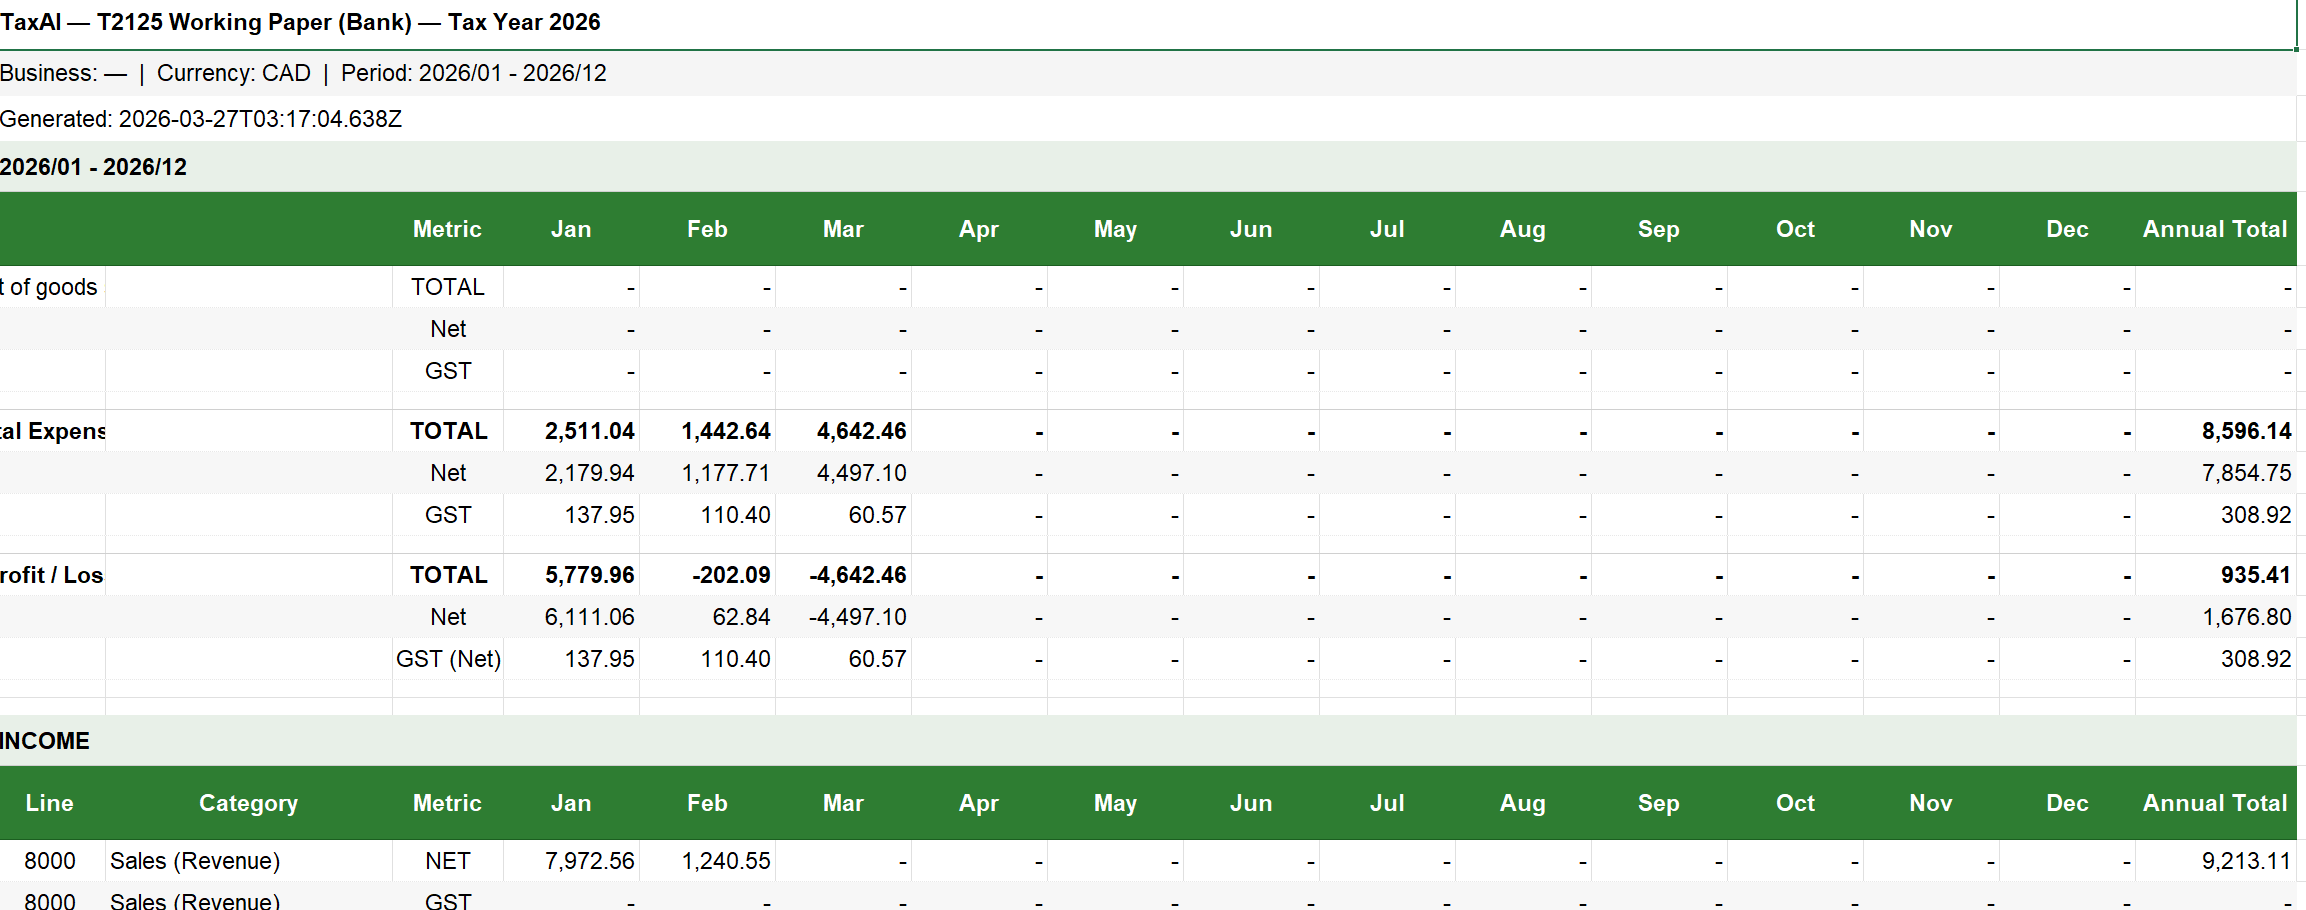Click Profit/Loss January total 5,779.96
2306x910 pixels.
point(589,575)
